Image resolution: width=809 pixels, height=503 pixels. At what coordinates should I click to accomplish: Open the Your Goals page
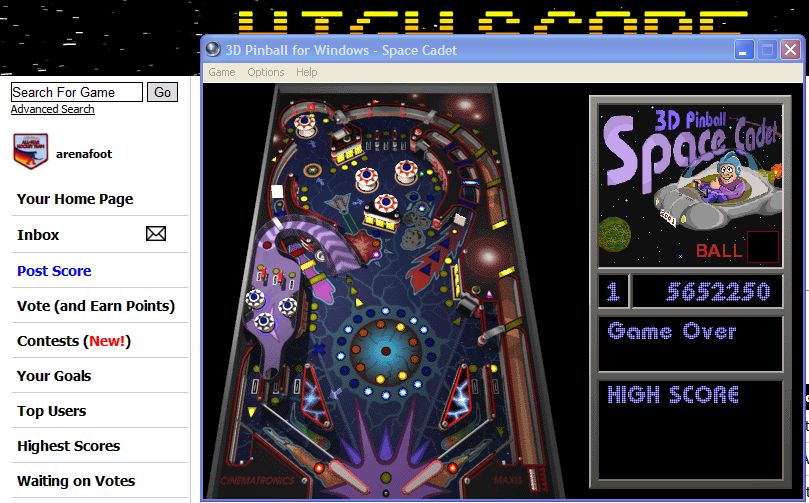(x=54, y=376)
